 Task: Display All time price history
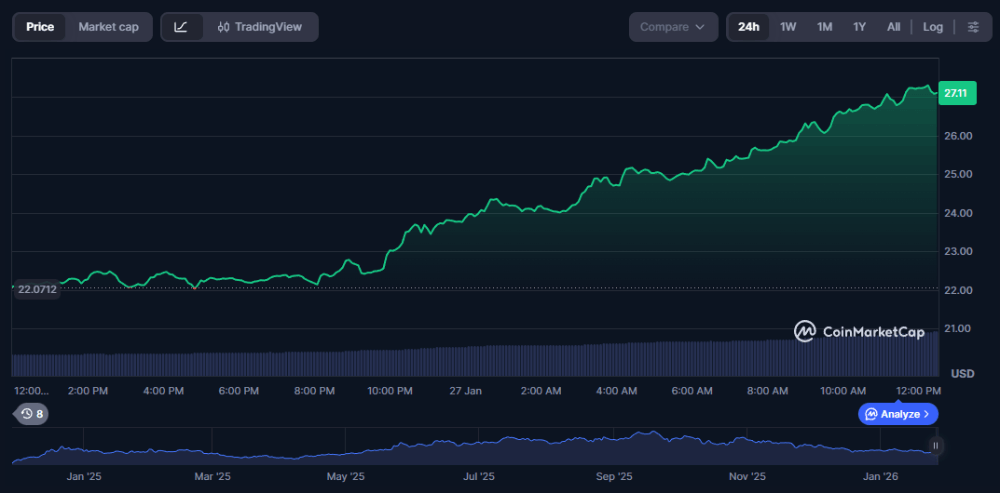(x=893, y=27)
